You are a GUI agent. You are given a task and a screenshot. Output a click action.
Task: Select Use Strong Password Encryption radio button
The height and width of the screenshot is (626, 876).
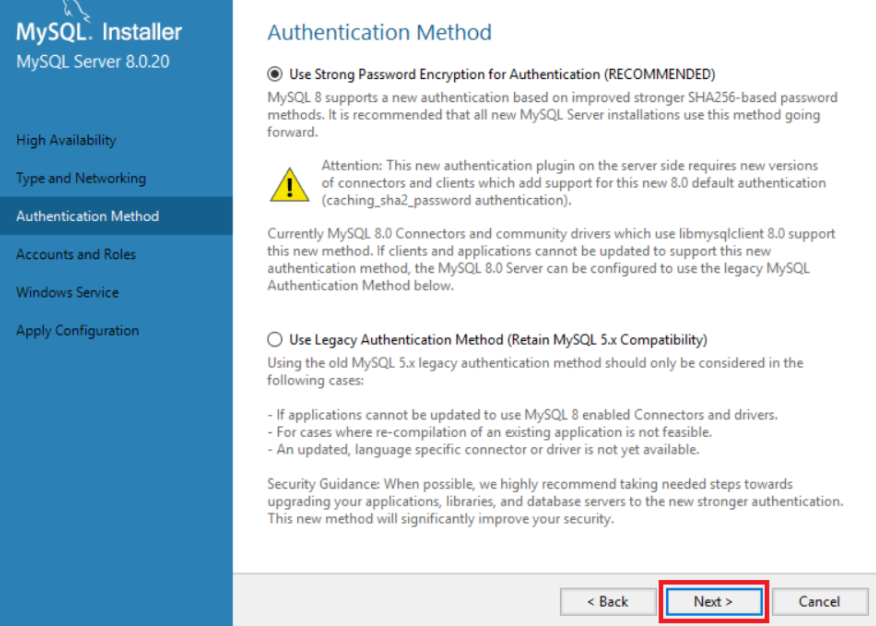274,74
